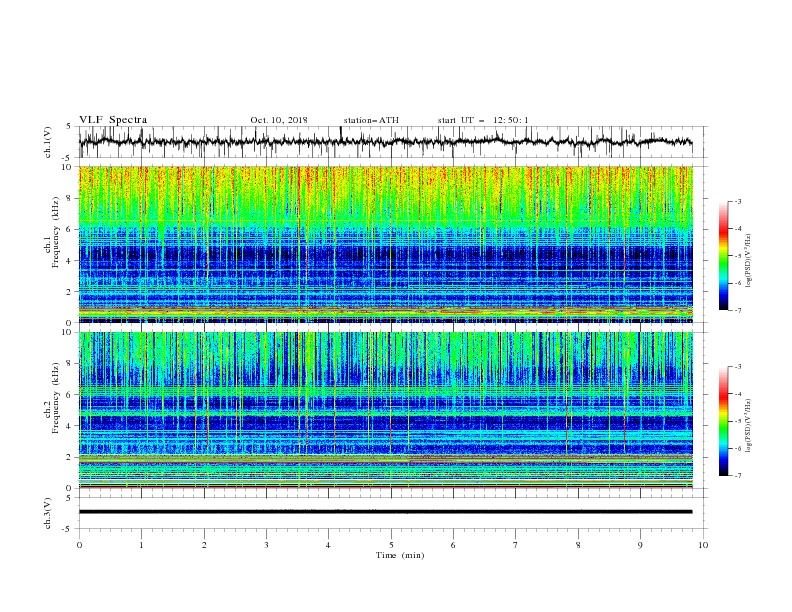
Task: Click the thick ch.3 voltage trace
Action: coord(385,512)
